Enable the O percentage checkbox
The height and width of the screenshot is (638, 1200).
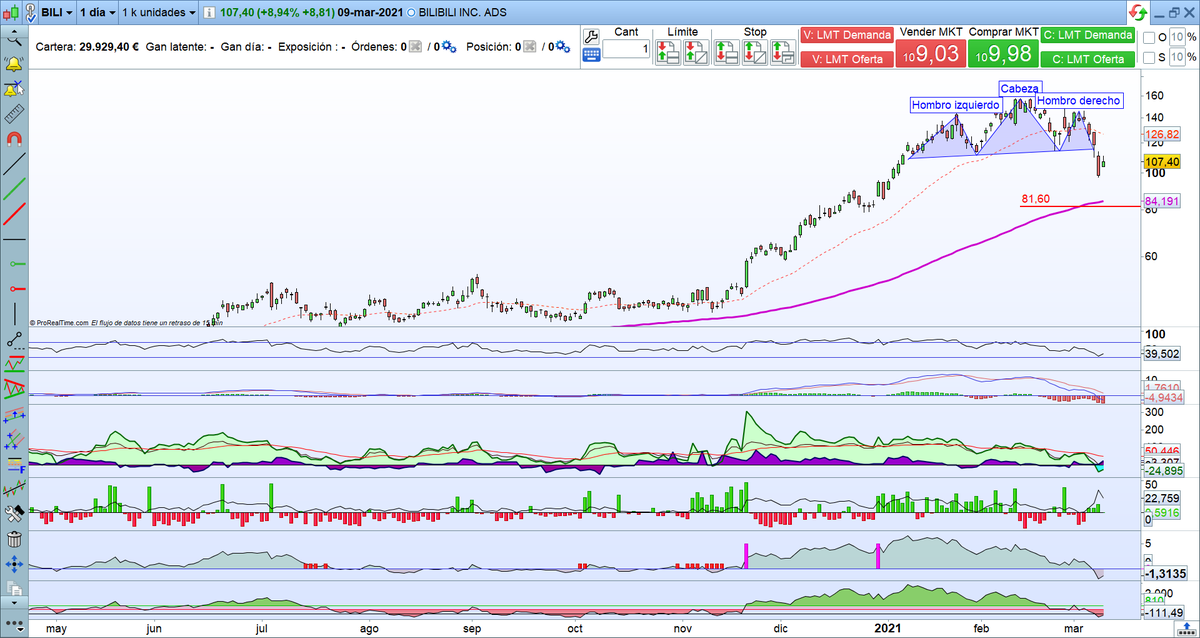pyautogui.click(x=1148, y=37)
